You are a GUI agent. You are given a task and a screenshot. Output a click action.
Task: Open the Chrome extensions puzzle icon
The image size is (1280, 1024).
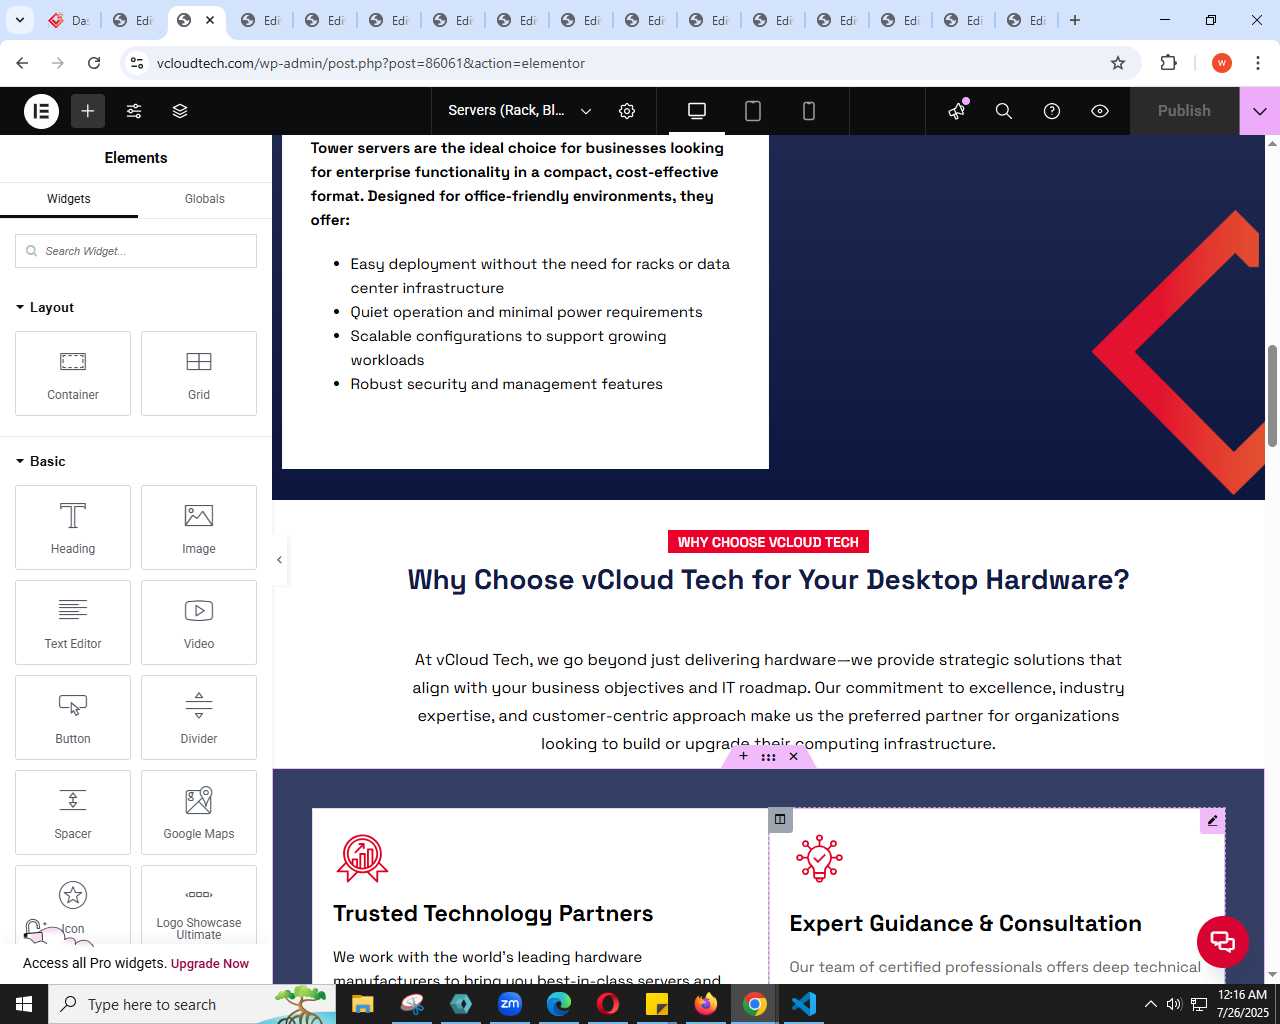[x=1168, y=63]
